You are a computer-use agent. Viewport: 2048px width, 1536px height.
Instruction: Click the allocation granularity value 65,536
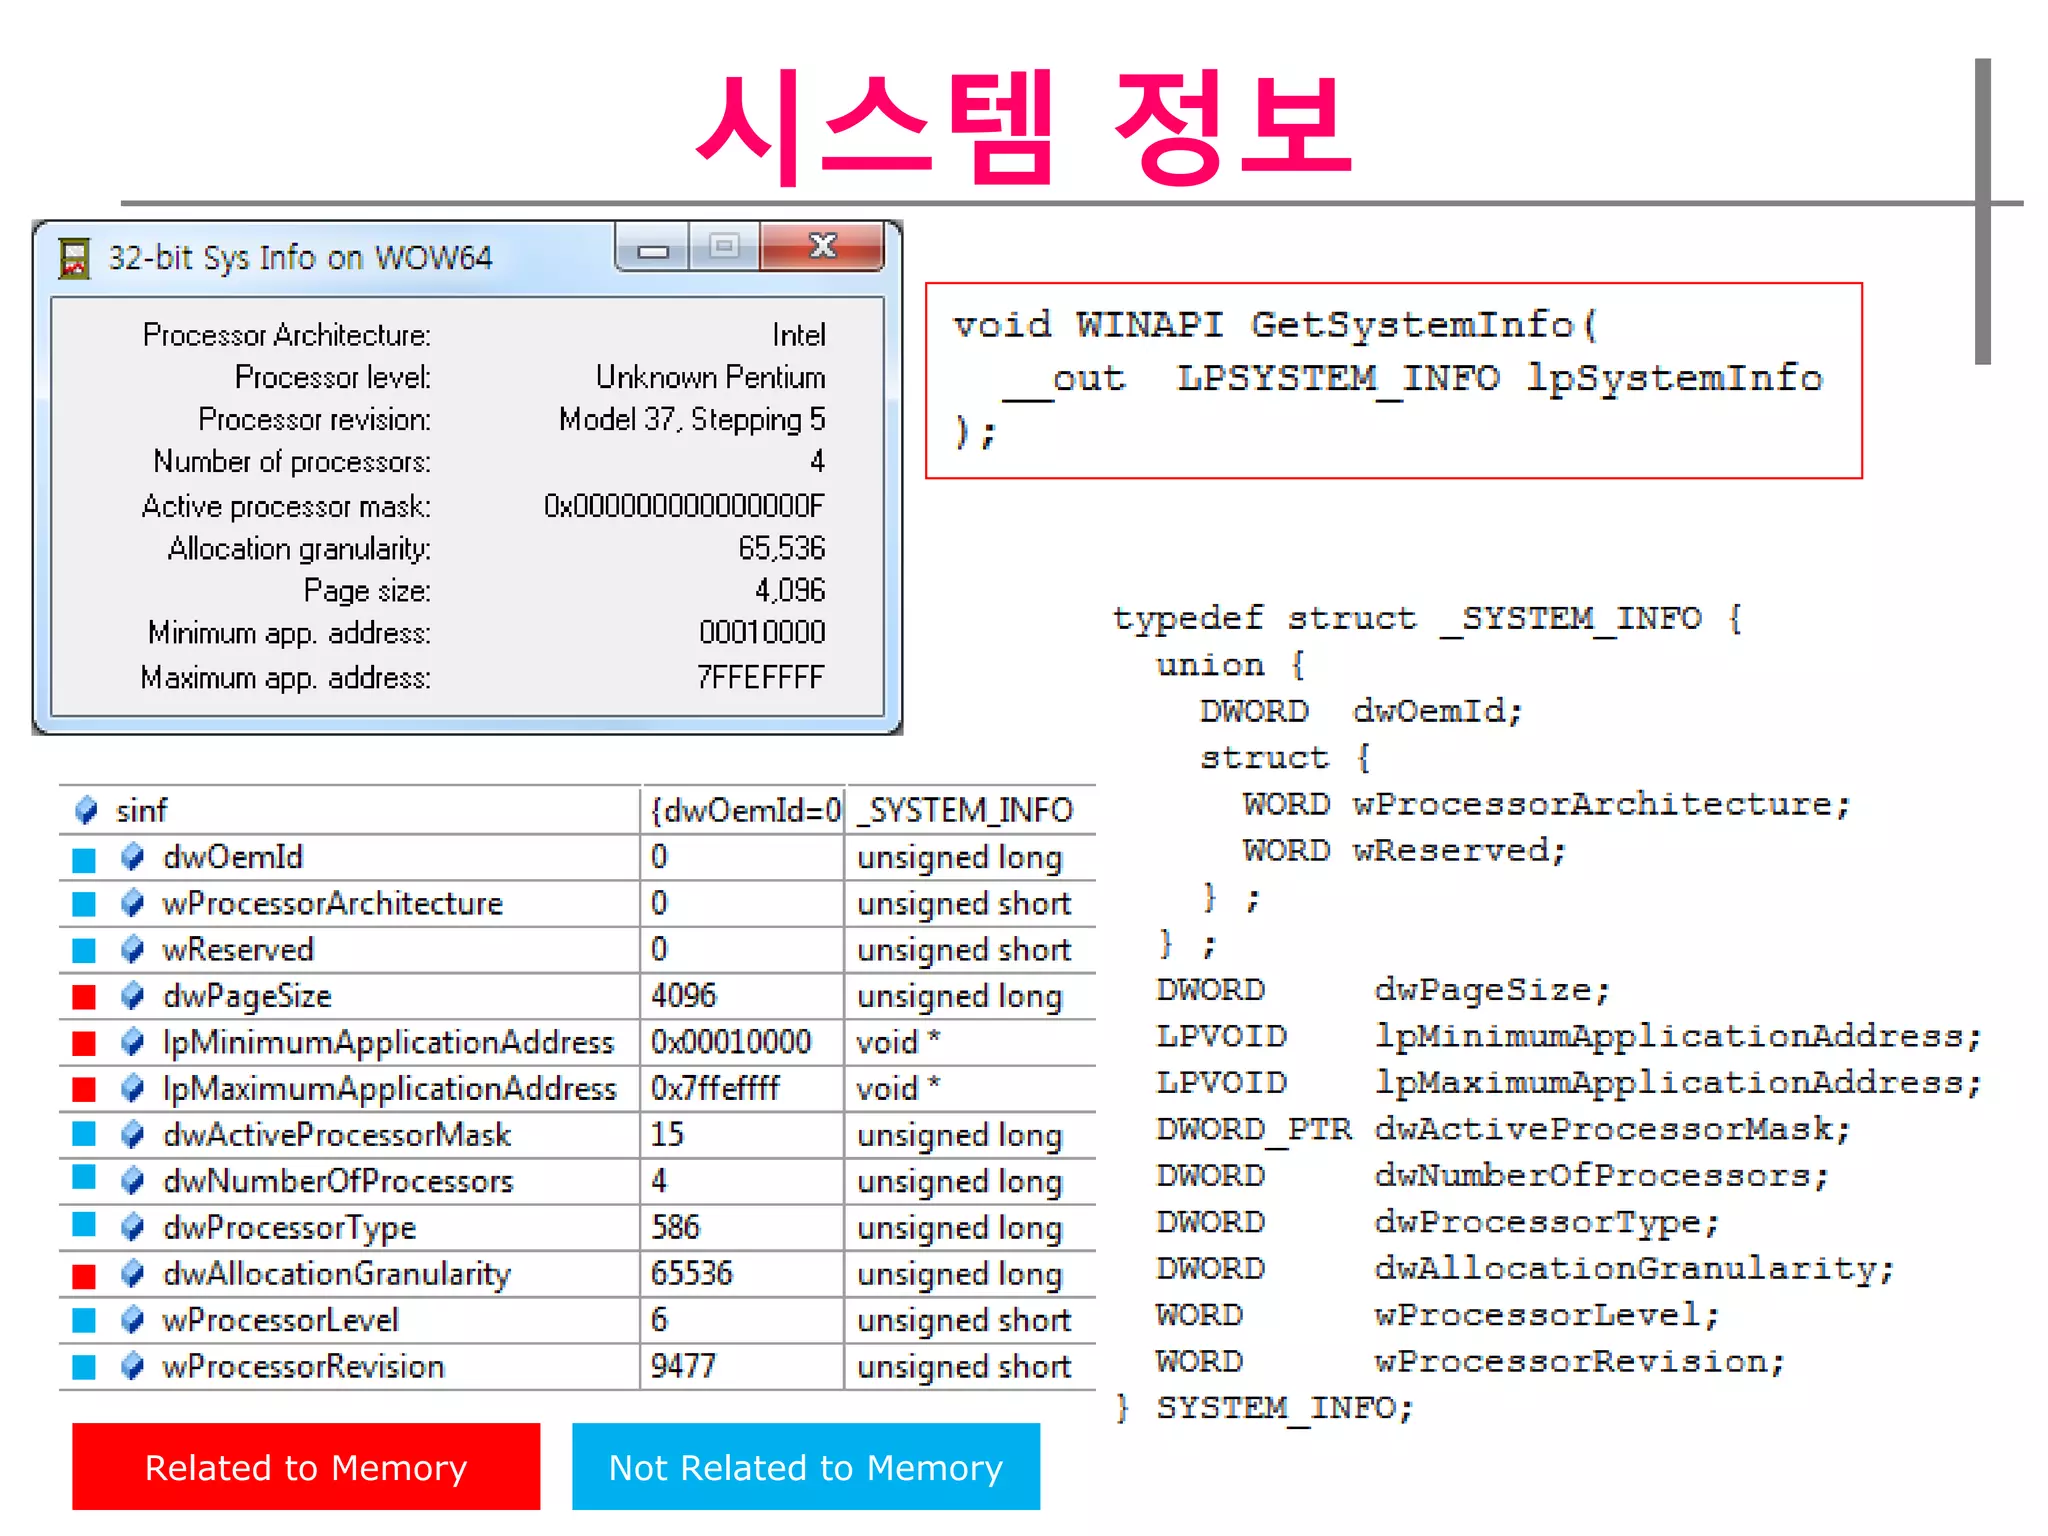tap(782, 548)
